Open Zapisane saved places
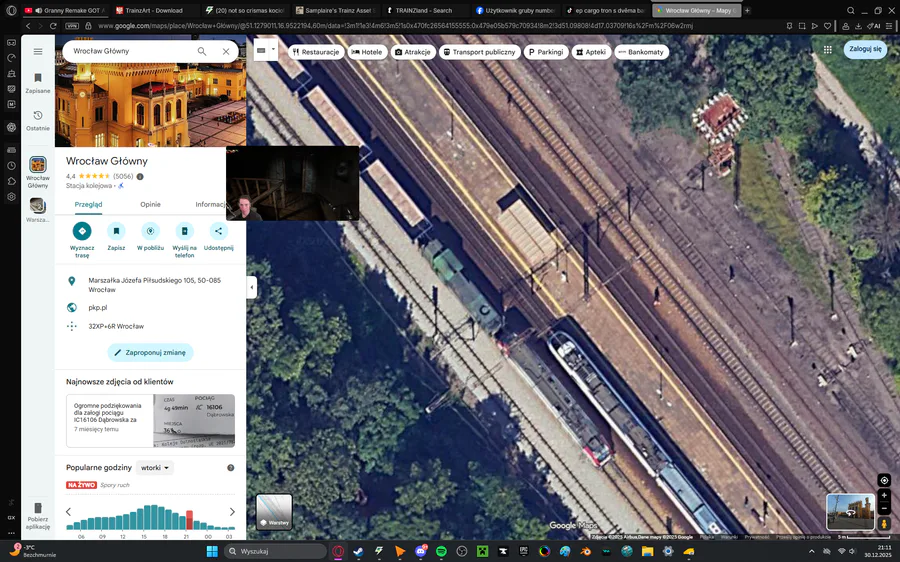900x562 pixels. [38, 83]
